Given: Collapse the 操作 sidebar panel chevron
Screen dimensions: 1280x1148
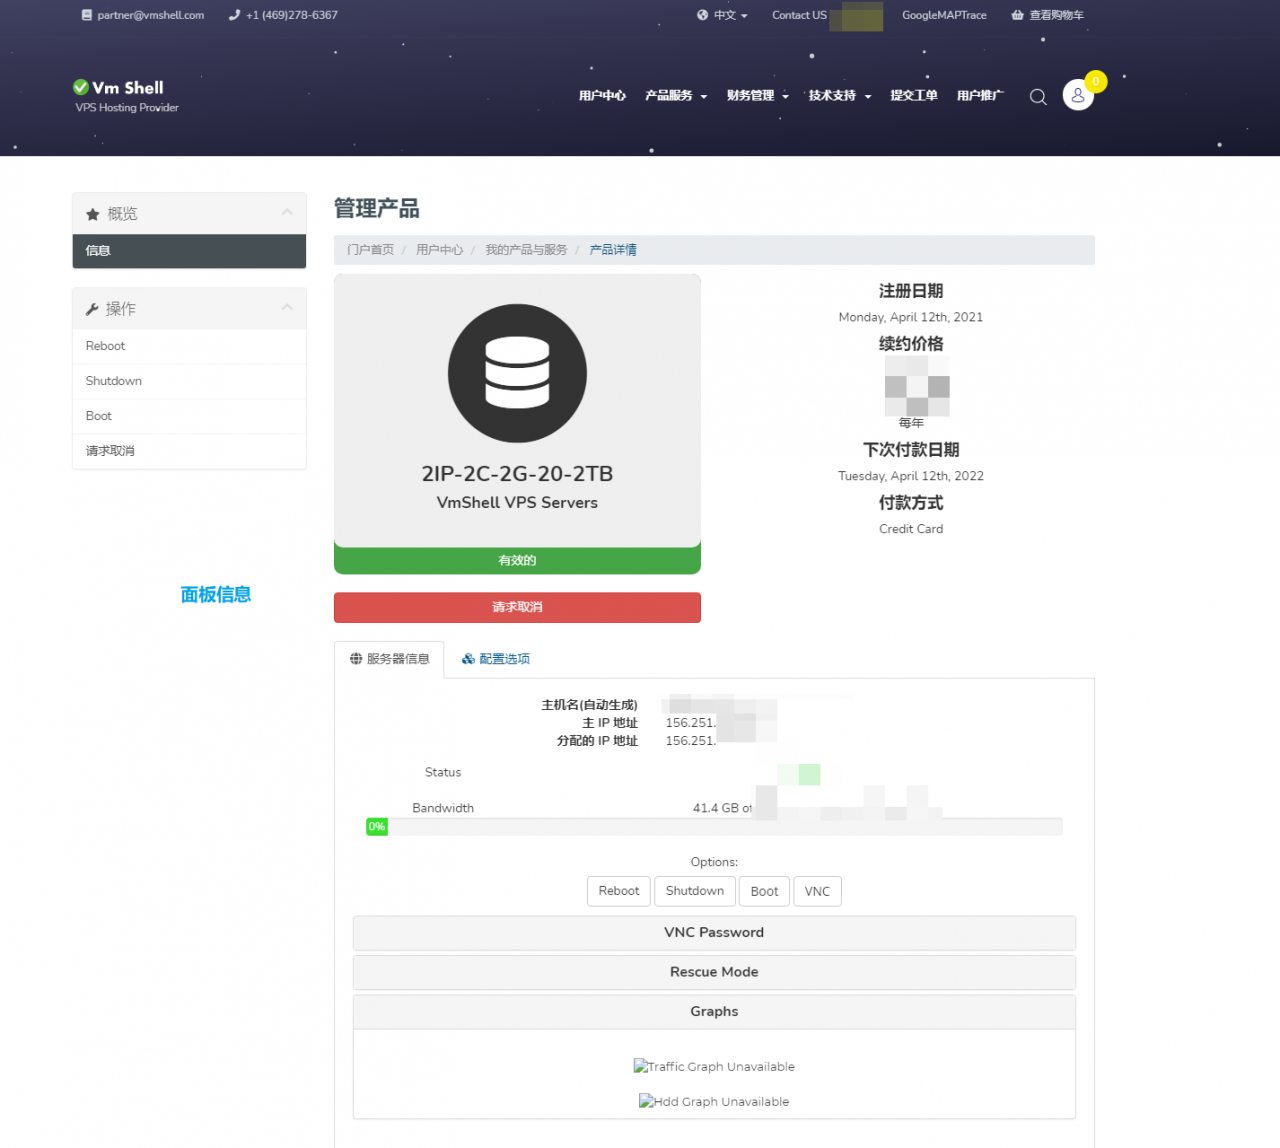Looking at the screenshot, I should tap(287, 307).
